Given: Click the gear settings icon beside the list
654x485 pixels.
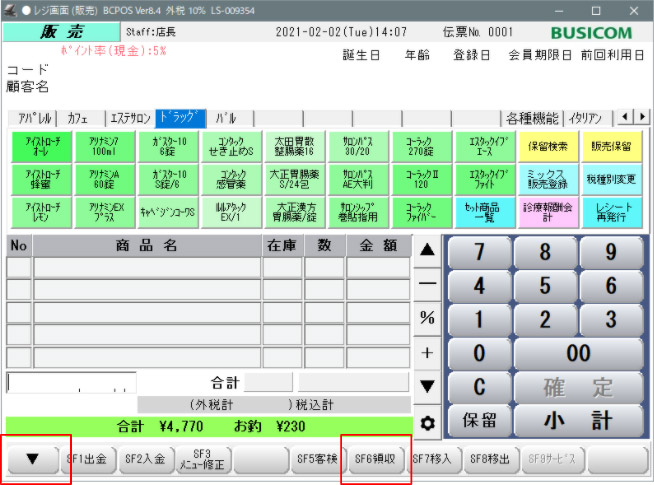Looking at the screenshot, I should [427, 423].
